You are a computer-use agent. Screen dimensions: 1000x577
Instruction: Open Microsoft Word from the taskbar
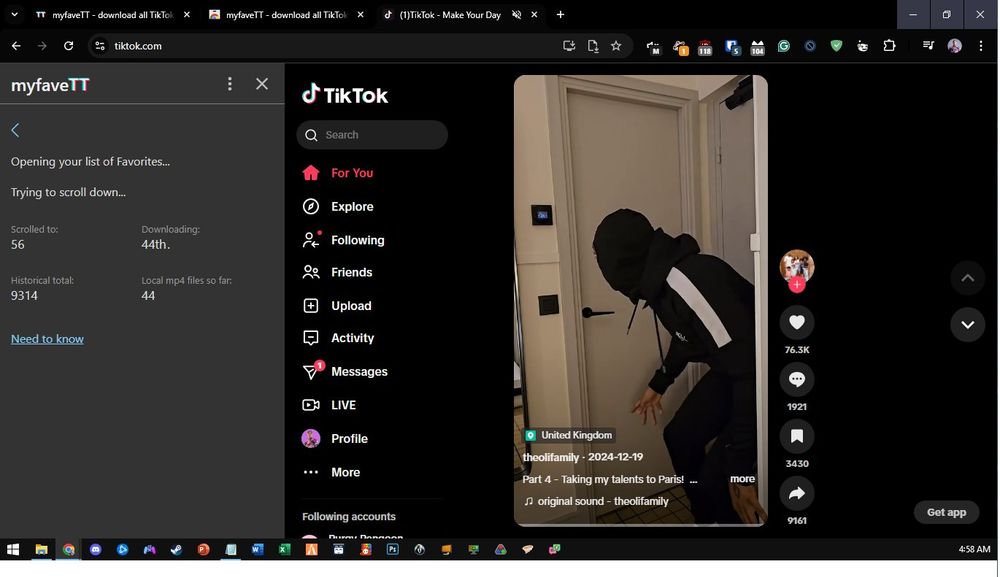(258, 549)
